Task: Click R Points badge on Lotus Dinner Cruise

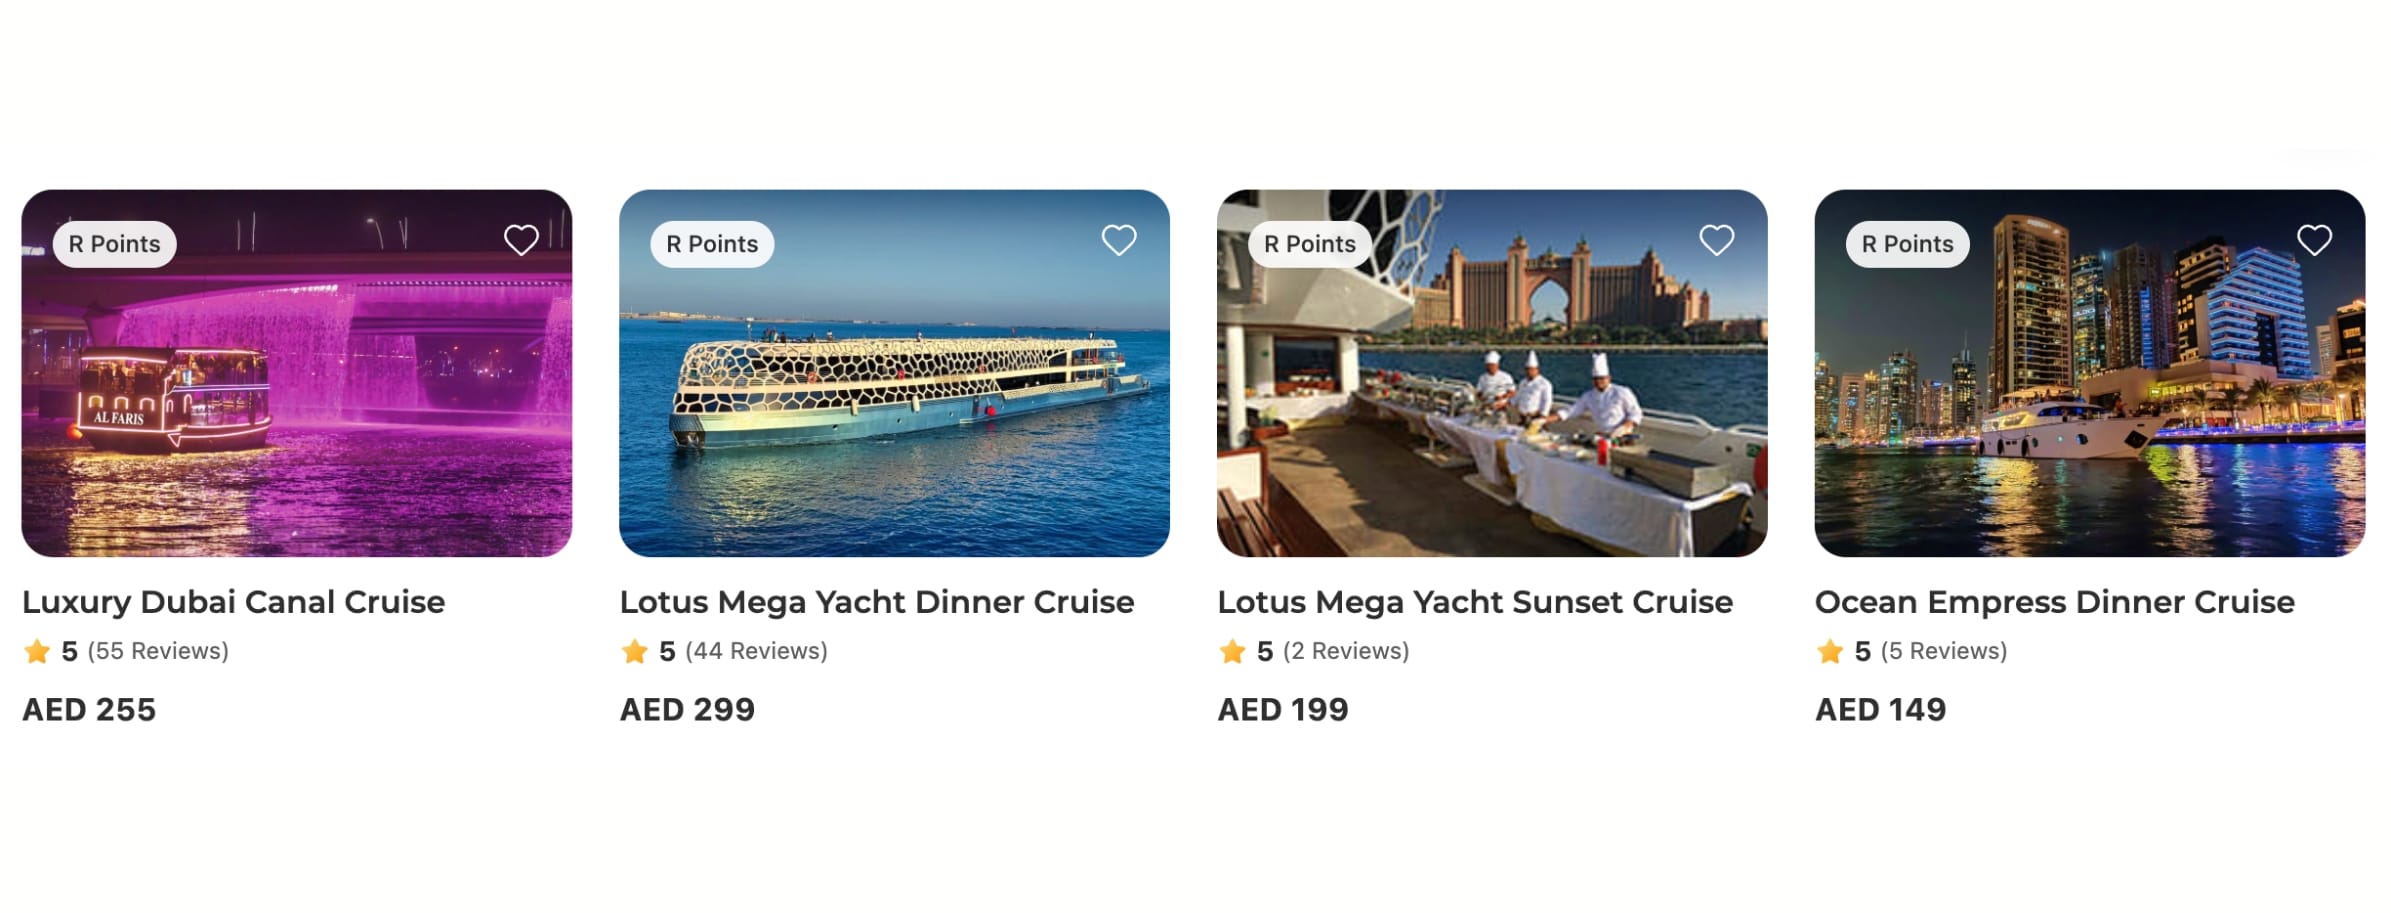Action: 712,244
